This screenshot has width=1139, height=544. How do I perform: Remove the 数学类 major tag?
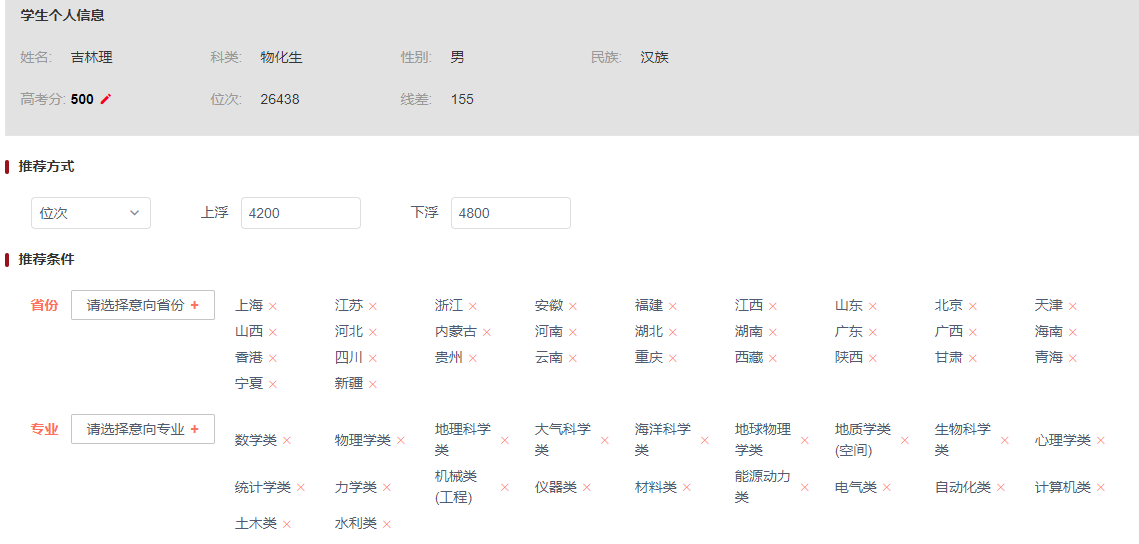coord(287,440)
